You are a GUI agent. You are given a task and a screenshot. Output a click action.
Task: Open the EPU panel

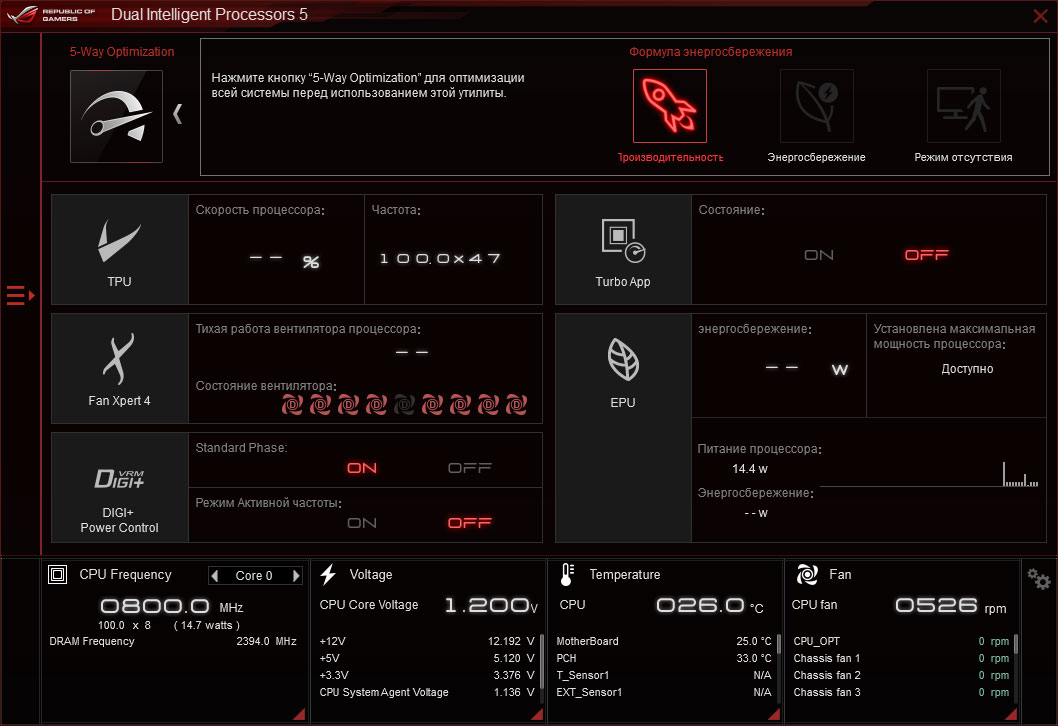coord(623,428)
